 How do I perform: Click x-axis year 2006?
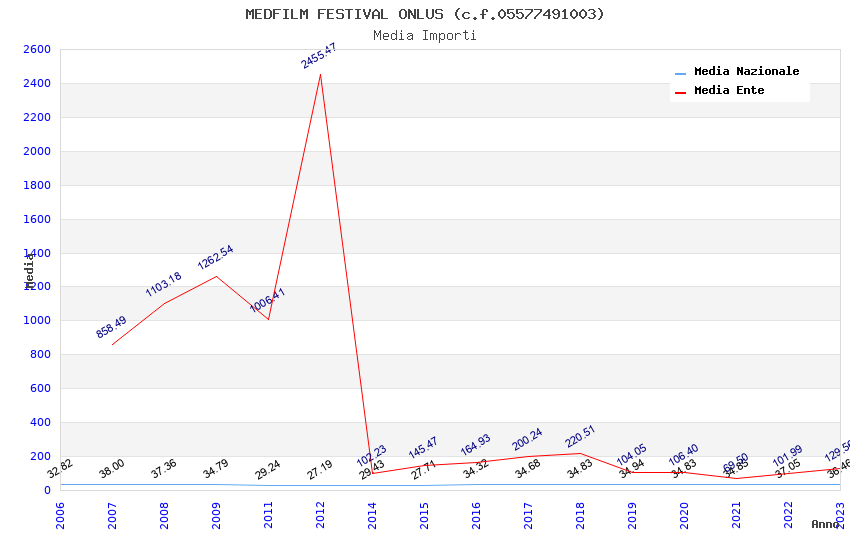pos(60,515)
